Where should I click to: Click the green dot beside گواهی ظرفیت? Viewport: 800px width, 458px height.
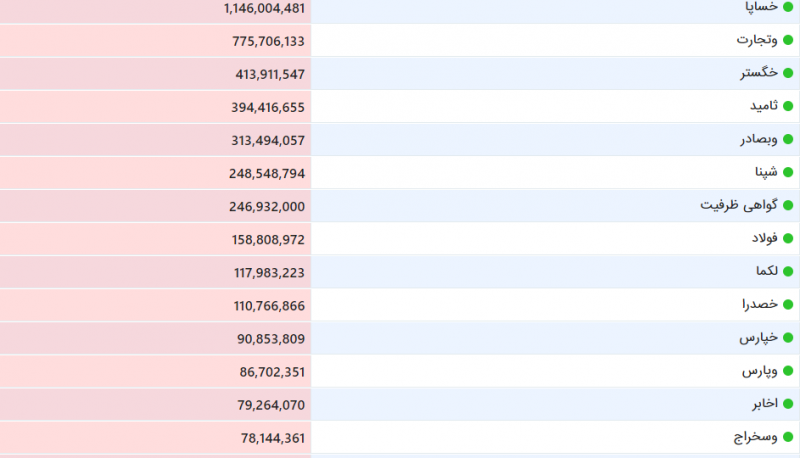point(788,205)
